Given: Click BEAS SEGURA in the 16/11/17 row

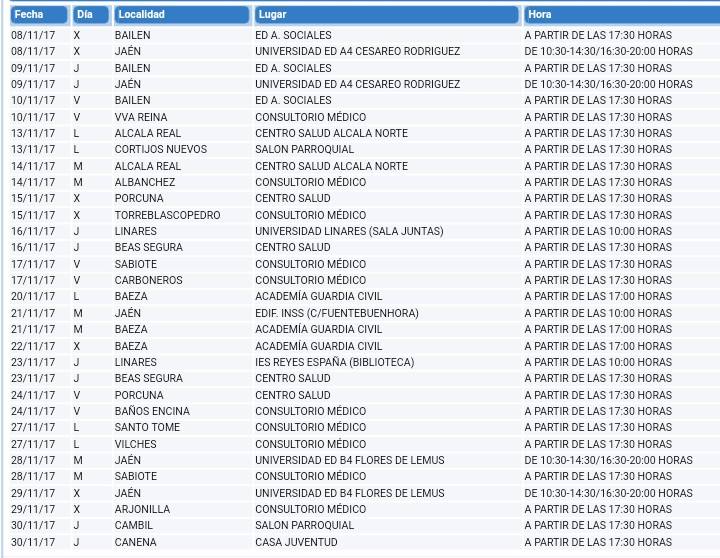Looking at the screenshot, I should coord(149,247).
